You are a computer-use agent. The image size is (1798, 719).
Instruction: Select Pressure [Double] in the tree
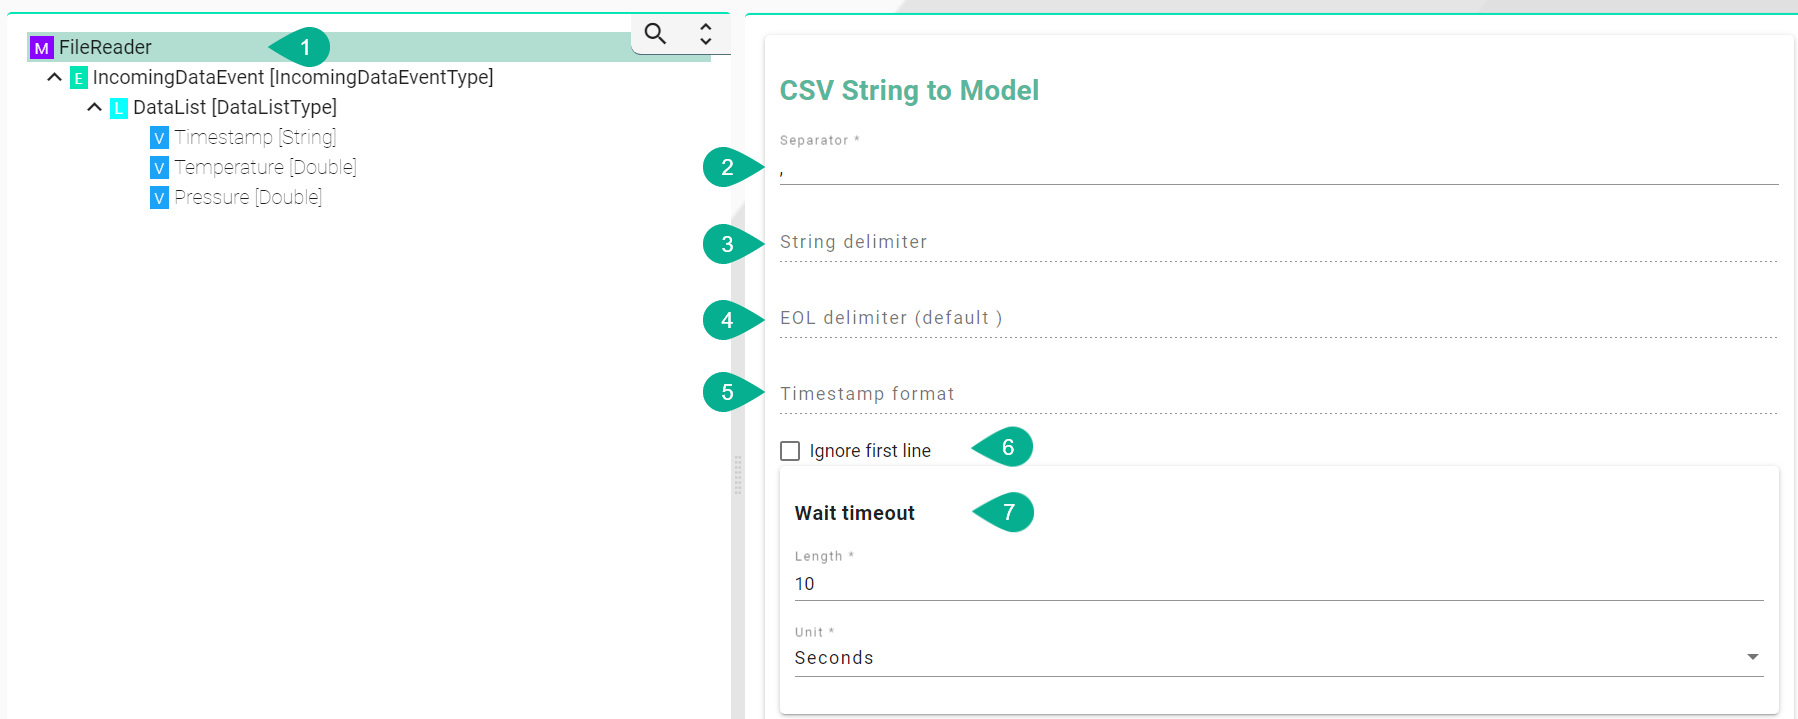(x=248, y=197)
